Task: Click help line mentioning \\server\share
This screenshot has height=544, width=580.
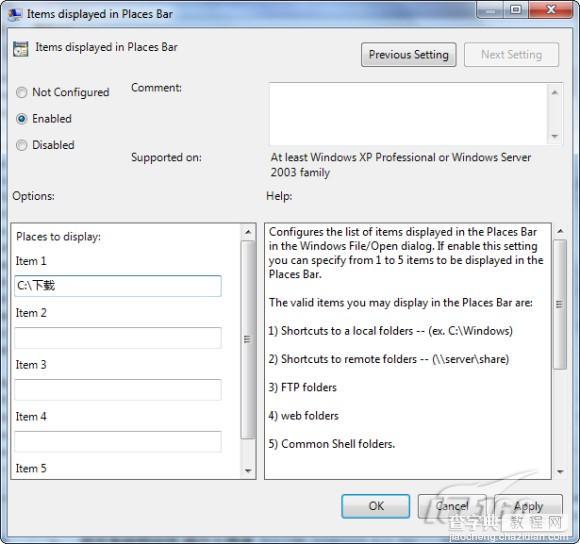Action: click(389, 359)
